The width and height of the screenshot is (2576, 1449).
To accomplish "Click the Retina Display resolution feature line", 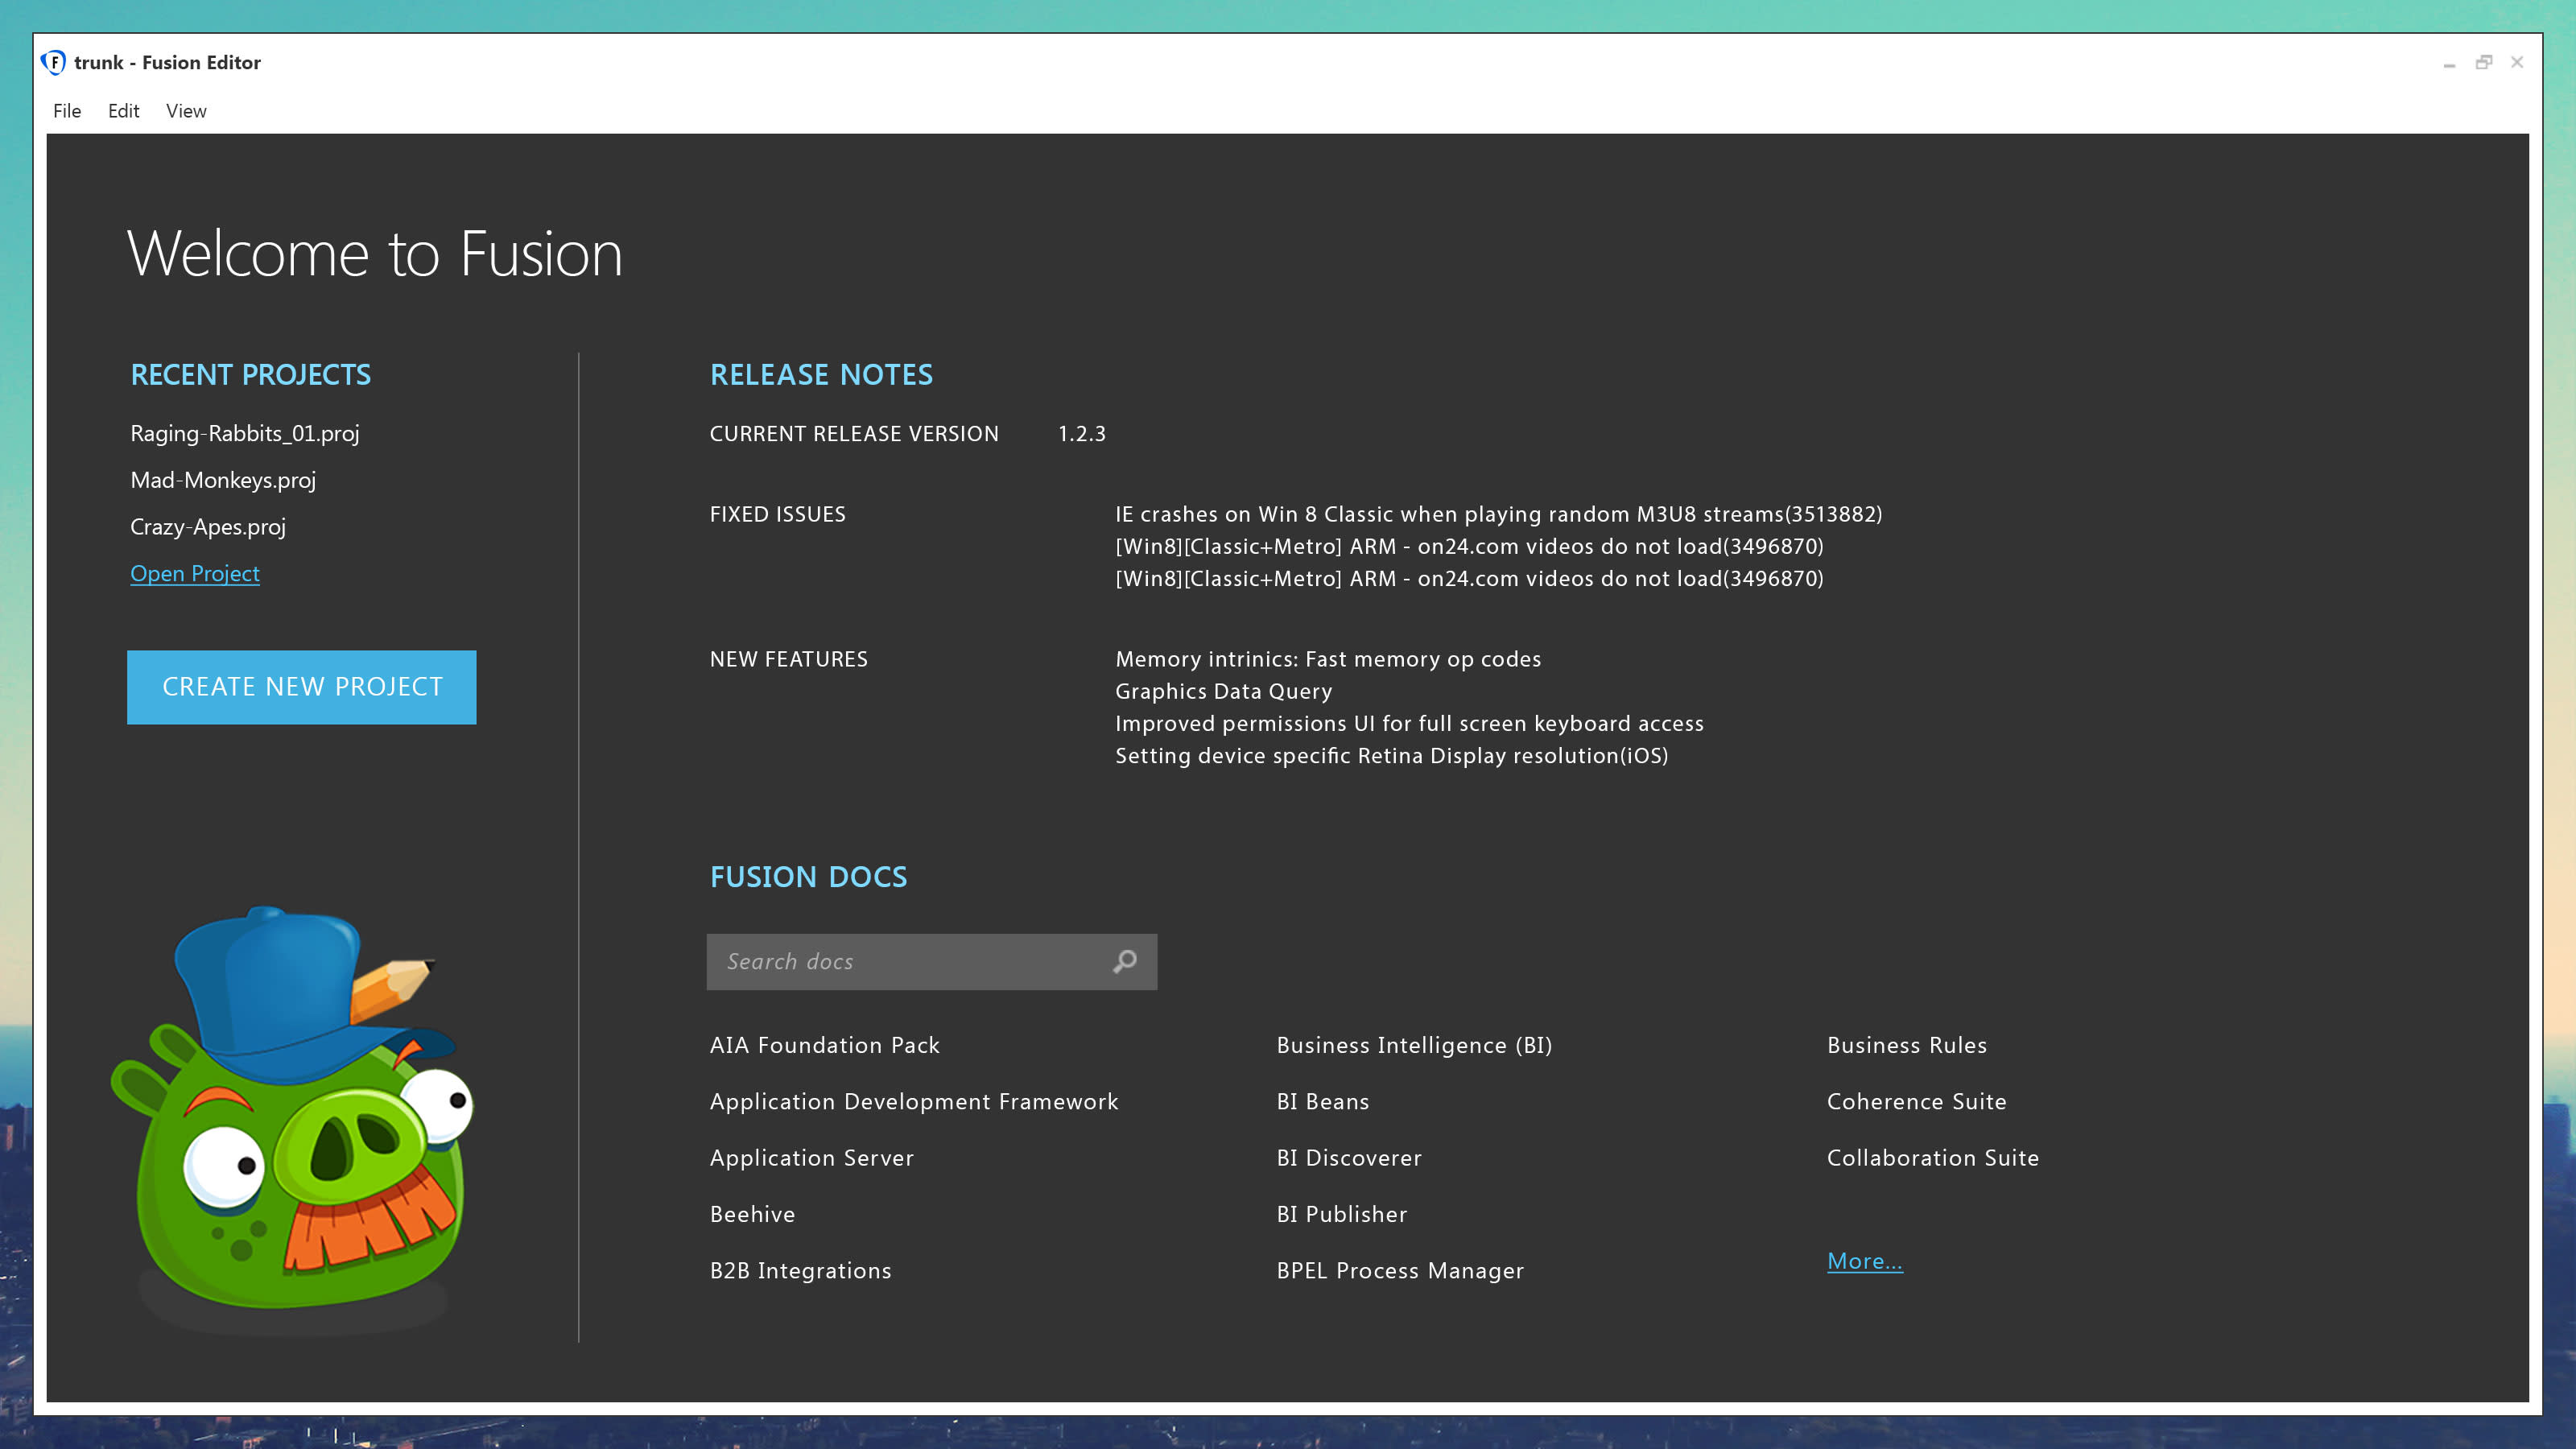I will 1392,755.
